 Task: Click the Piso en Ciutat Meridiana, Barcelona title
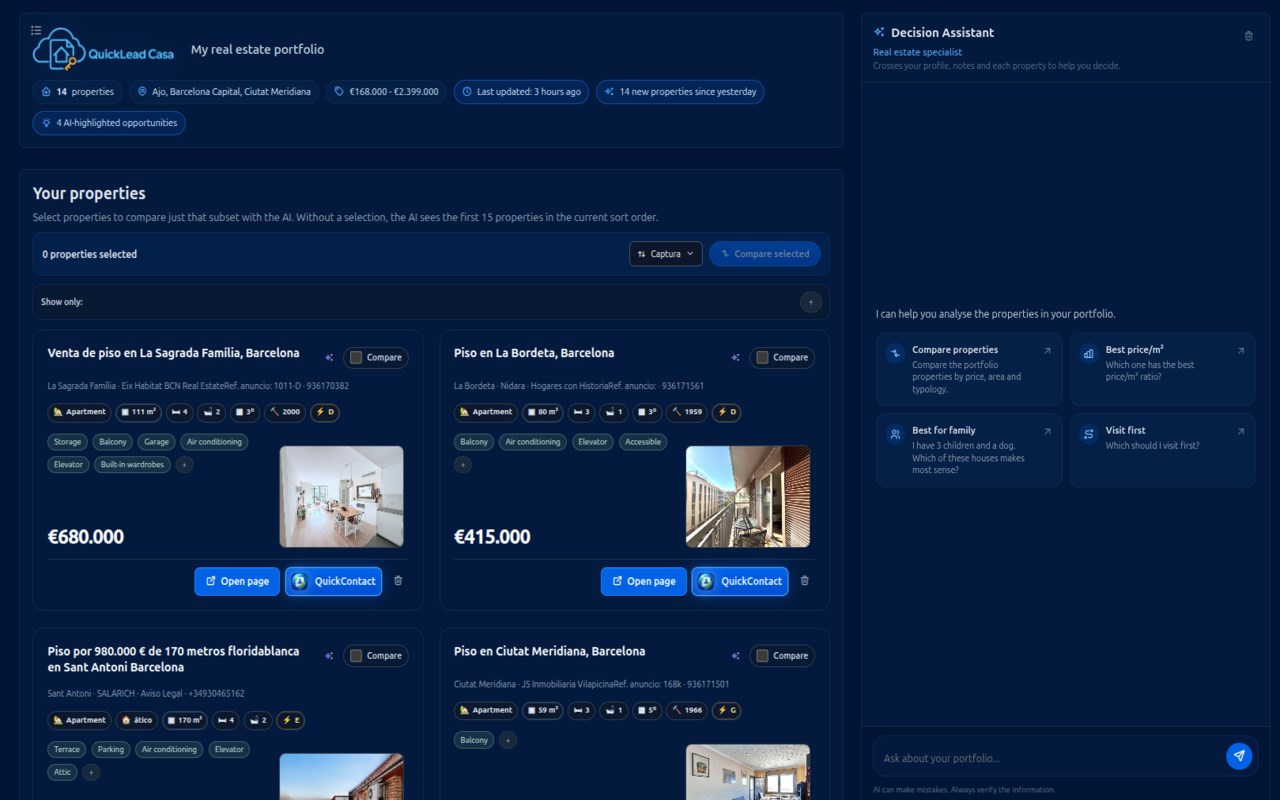pyautogui.click(x=549, y=651)
